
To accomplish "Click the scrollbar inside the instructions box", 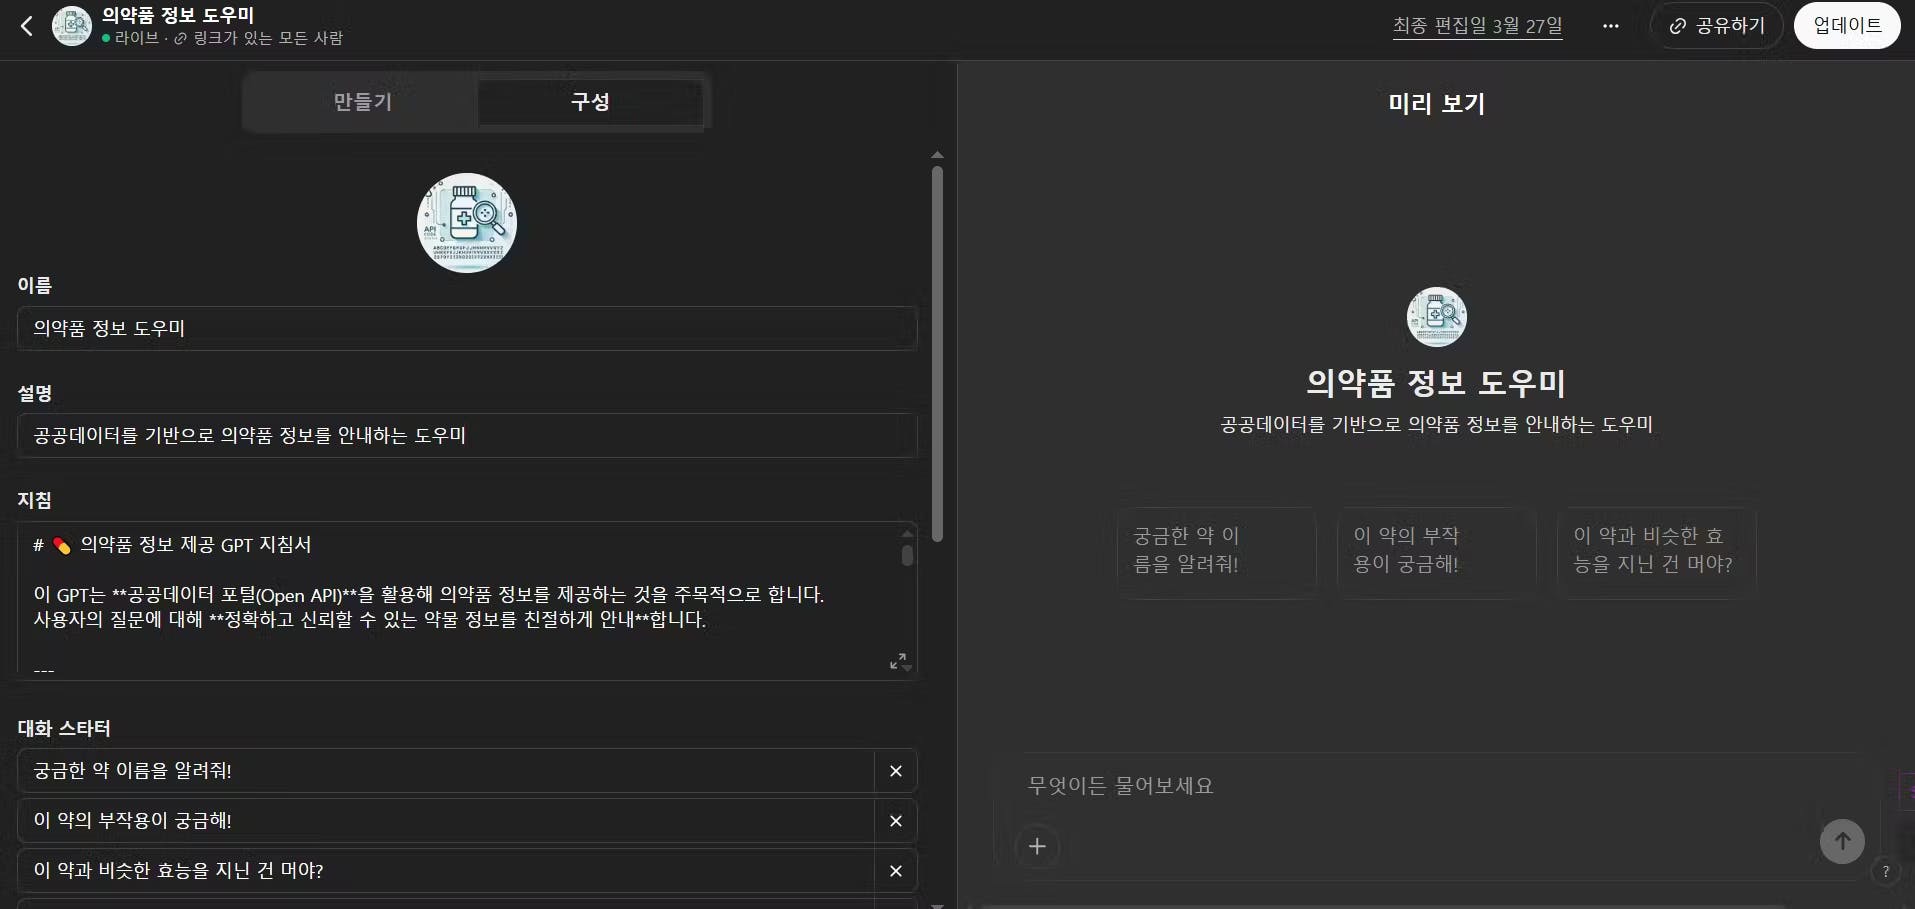I will pos(907,555).
